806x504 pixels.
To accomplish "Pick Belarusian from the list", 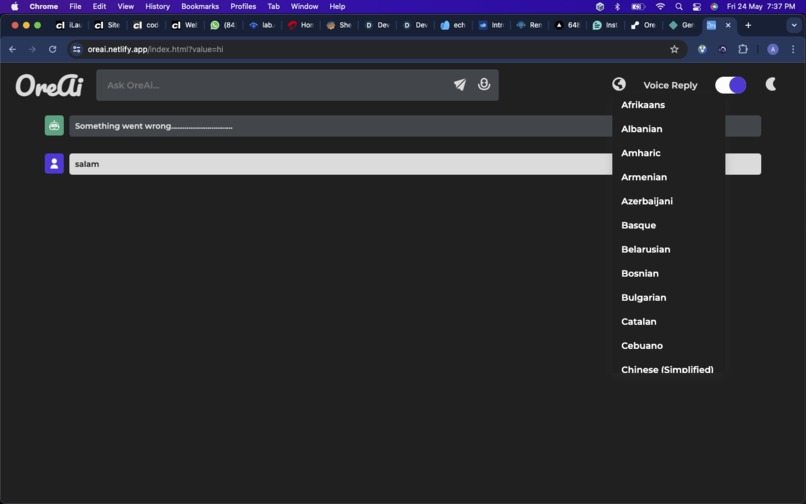I will click(646, 250).
